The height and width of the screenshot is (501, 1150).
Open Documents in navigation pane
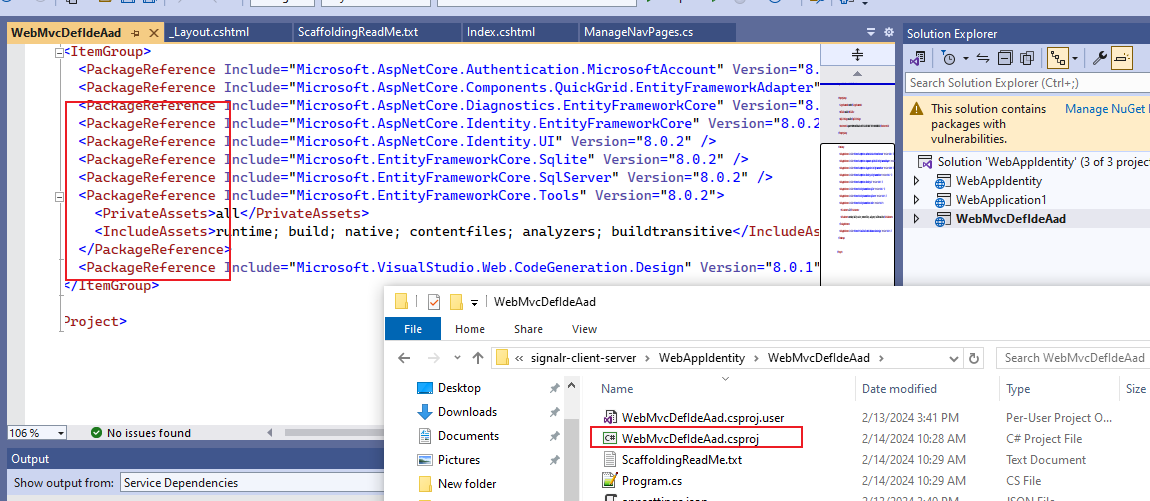pos(468,436)
